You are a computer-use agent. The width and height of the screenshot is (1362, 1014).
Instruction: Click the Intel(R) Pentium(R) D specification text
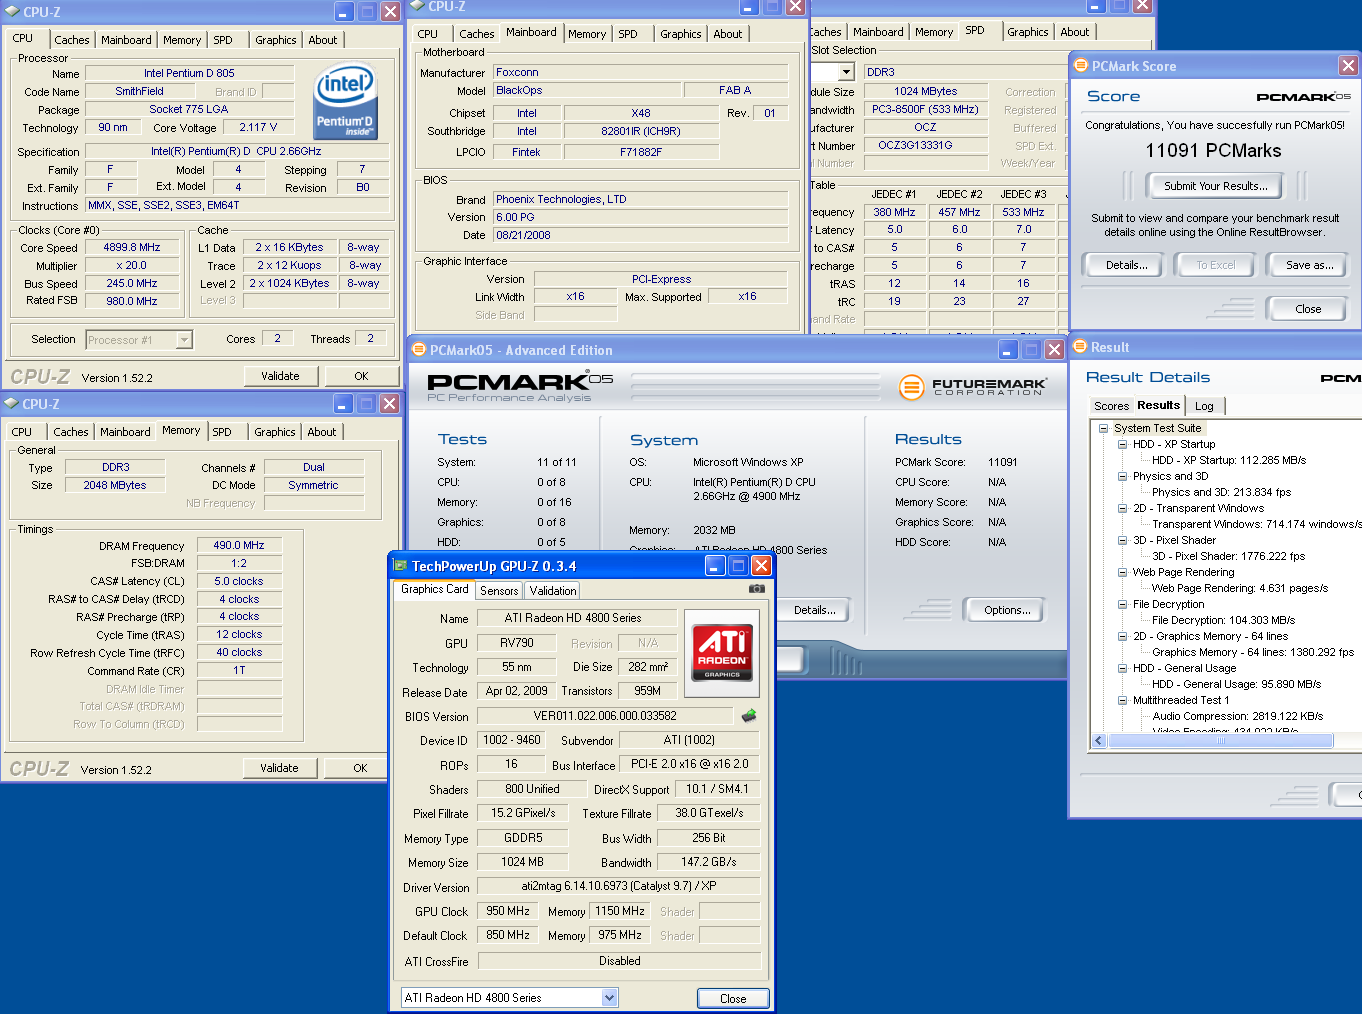pyautogui.click(x=236, y=152)
